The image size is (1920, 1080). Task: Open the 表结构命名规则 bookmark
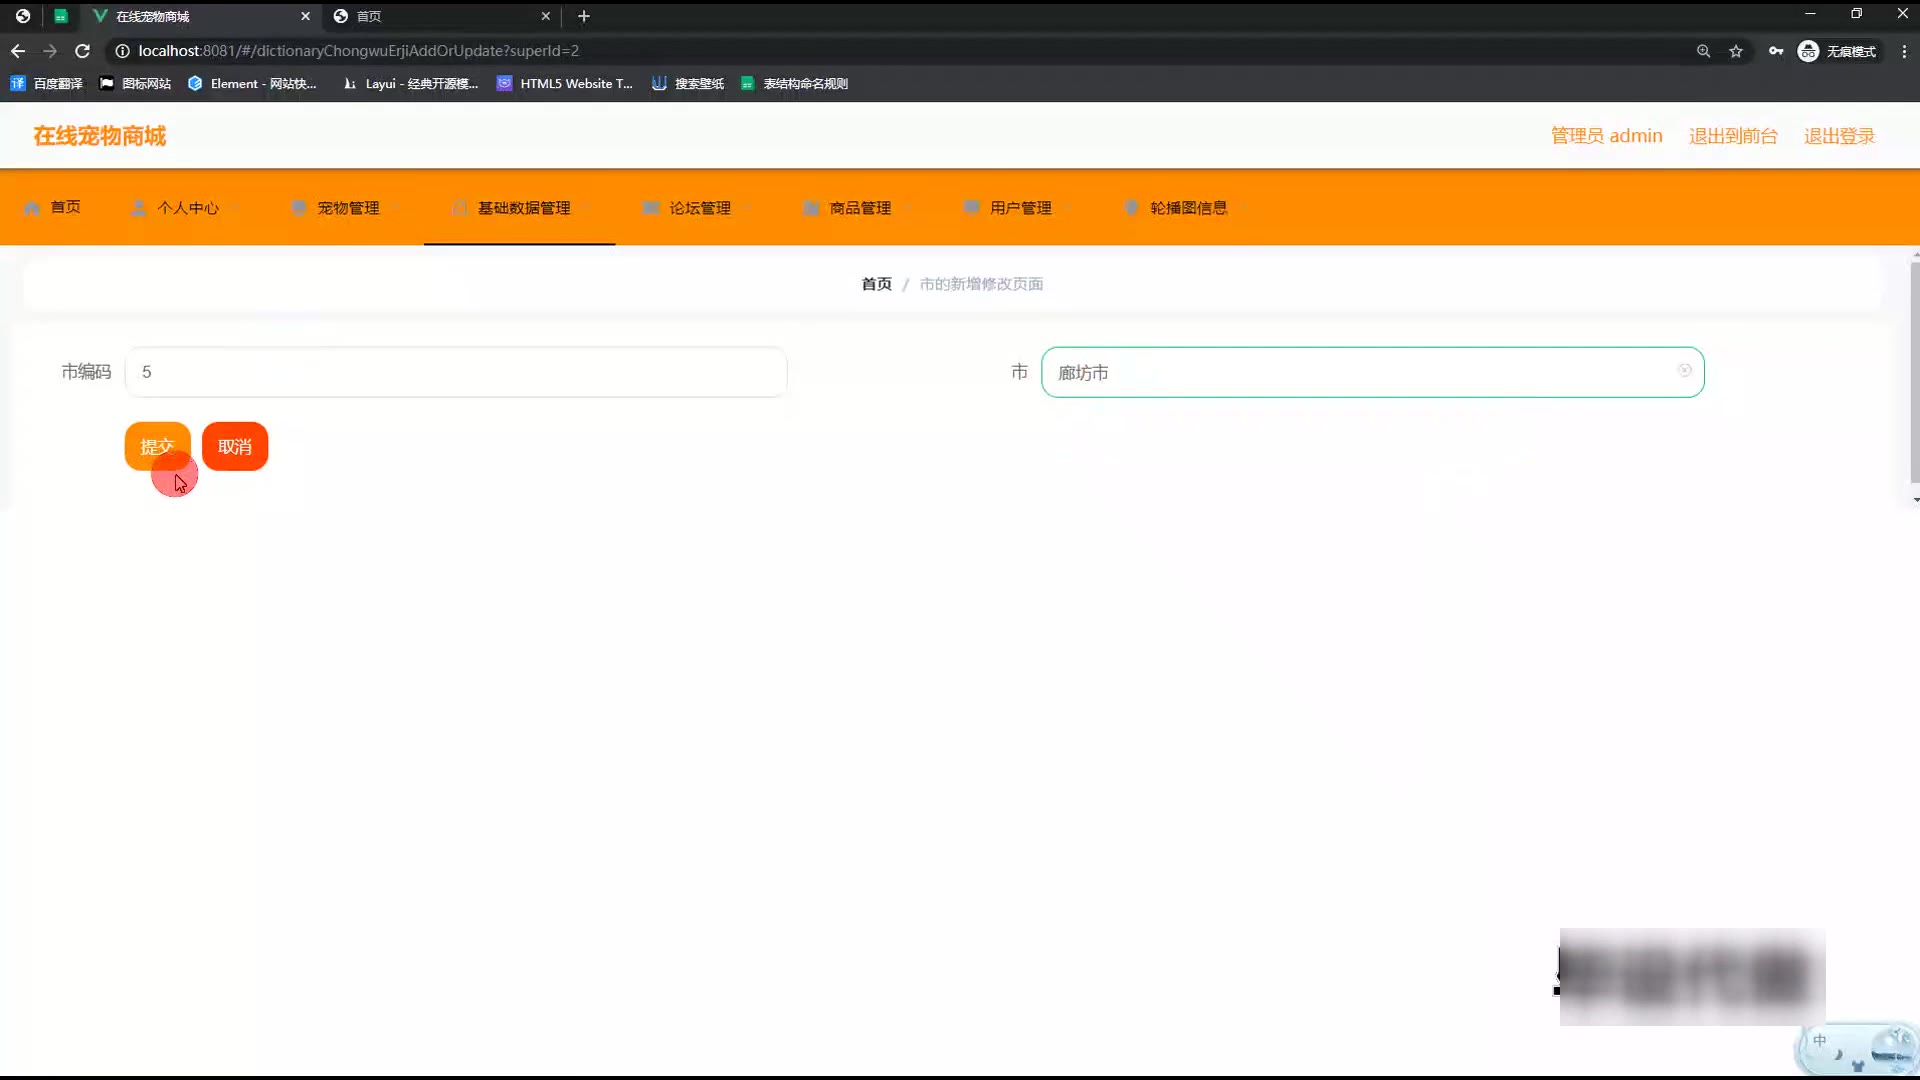click(x=794, y=84)
